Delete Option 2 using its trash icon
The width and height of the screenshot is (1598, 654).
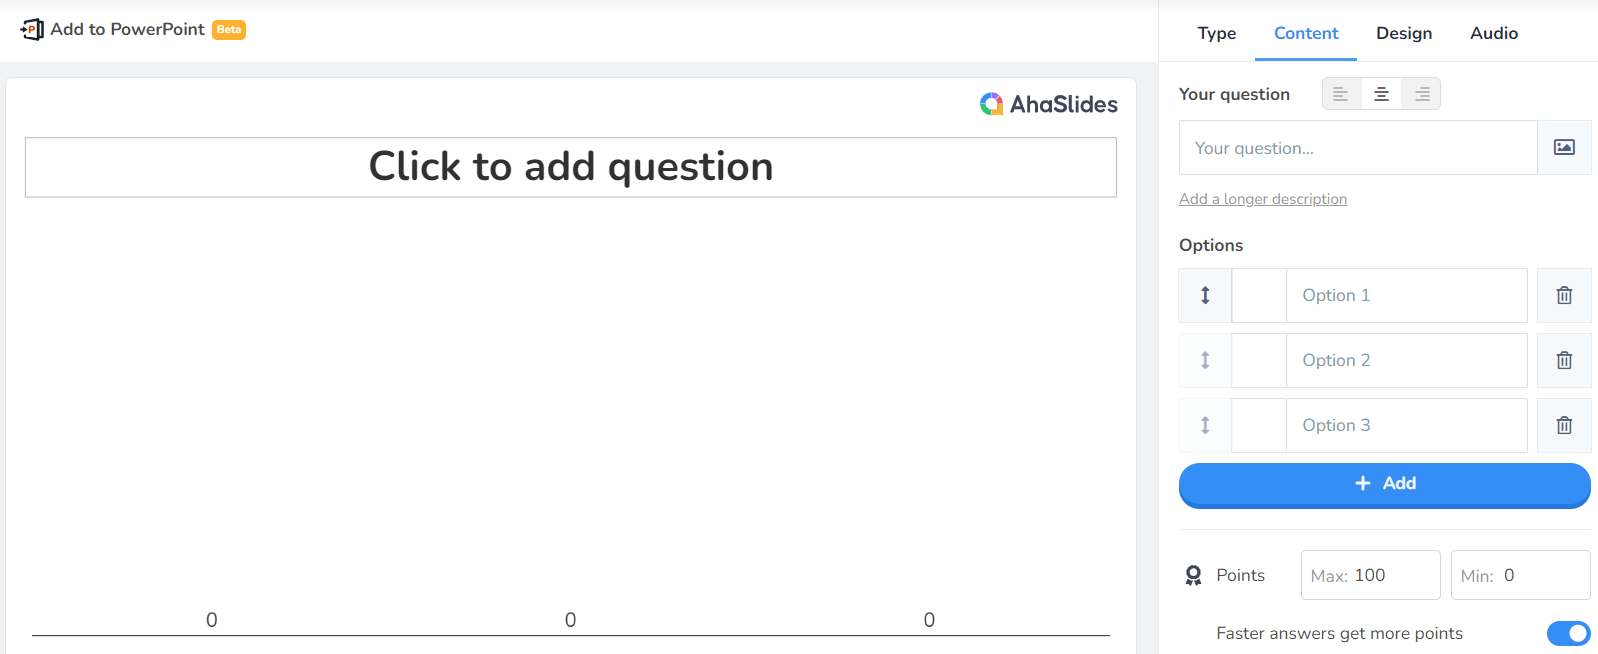[1563, 360]
